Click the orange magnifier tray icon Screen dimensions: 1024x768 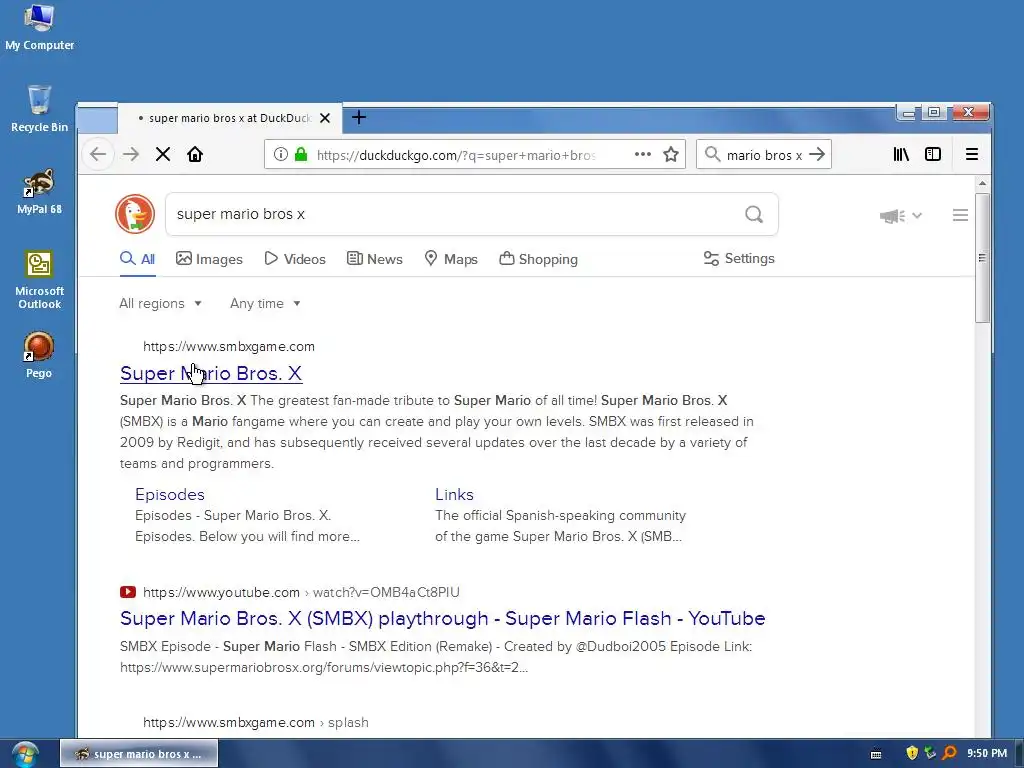950,753
